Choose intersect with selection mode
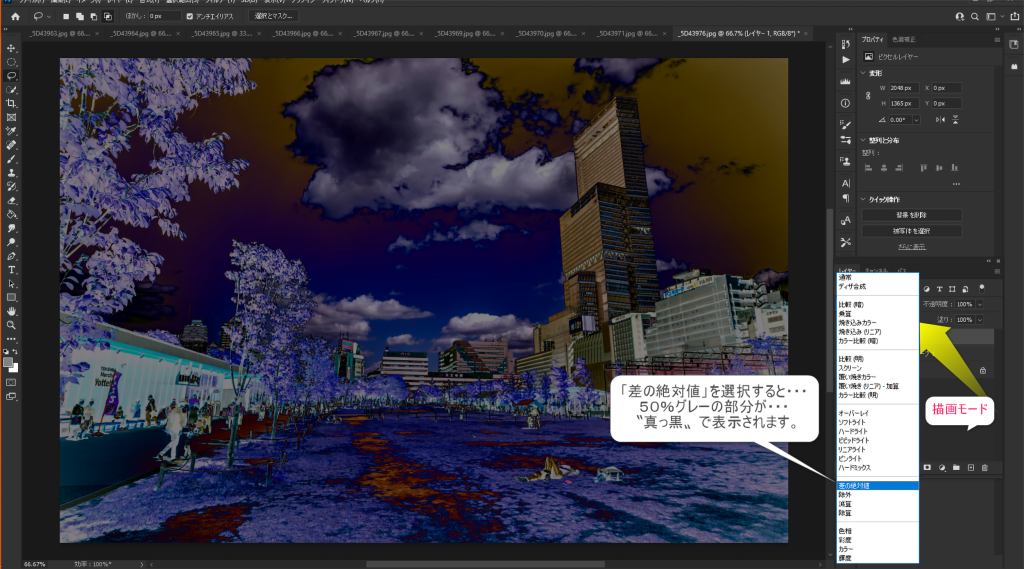This screenshot has height=569, width=1024. tap(108, 16)
